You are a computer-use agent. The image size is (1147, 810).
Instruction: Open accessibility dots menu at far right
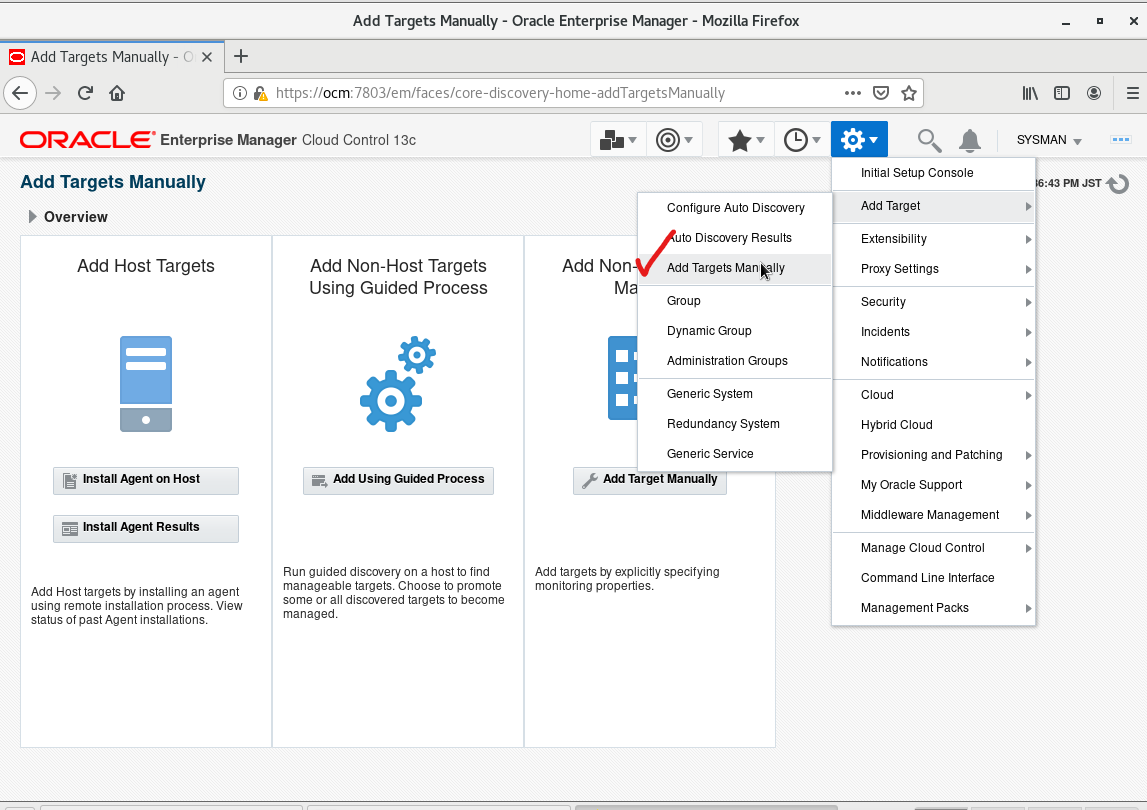pyautogui.click(x=1121, y=139)
